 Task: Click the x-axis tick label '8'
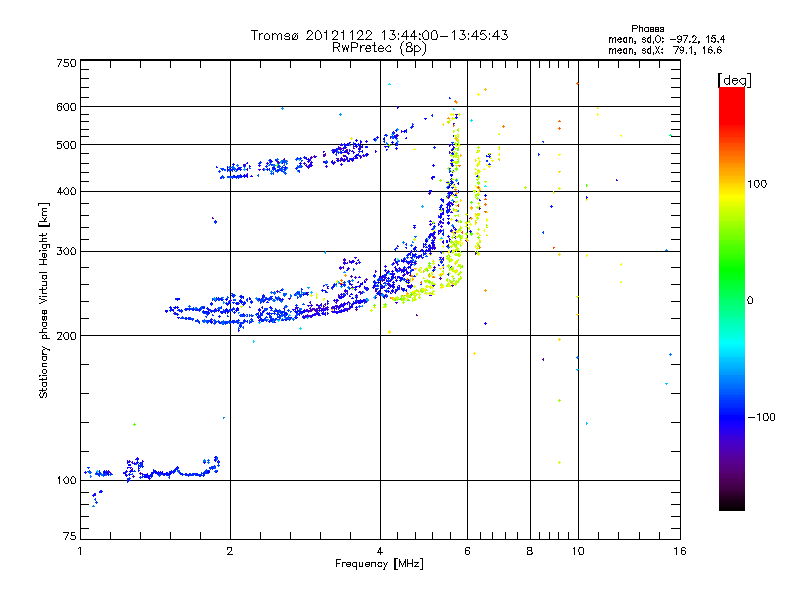530,551
